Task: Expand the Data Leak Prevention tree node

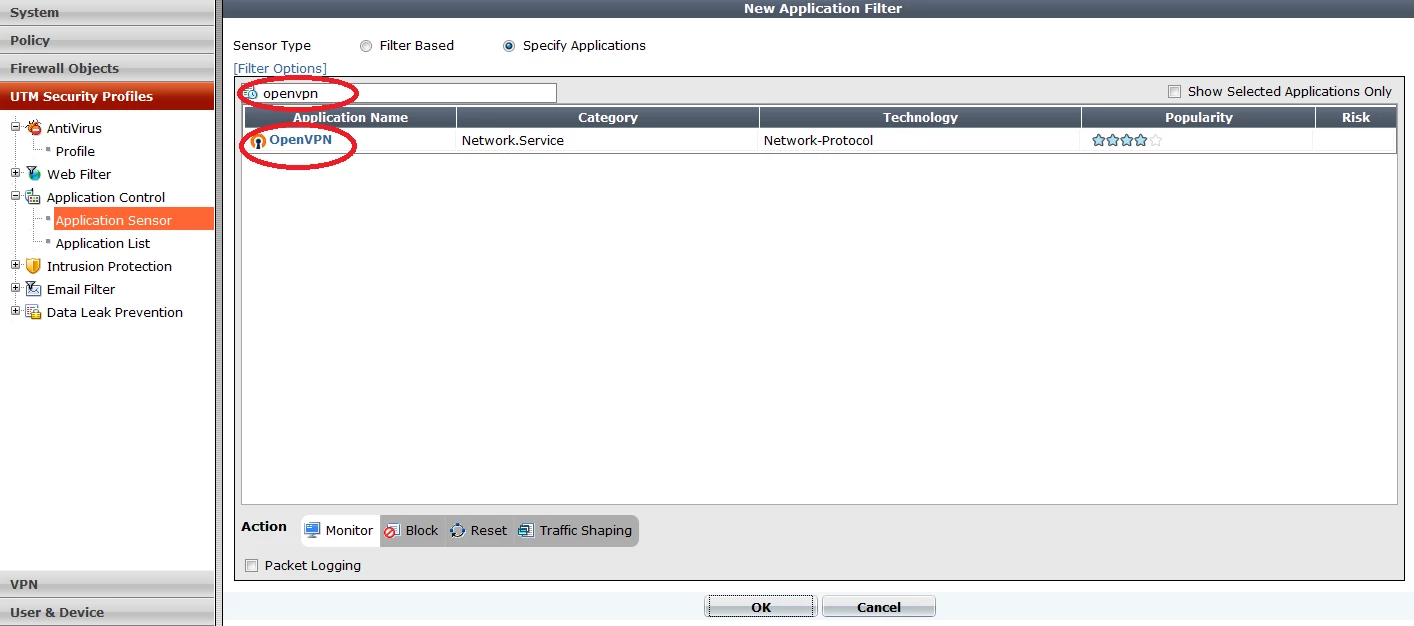Action: pos(15,311)
